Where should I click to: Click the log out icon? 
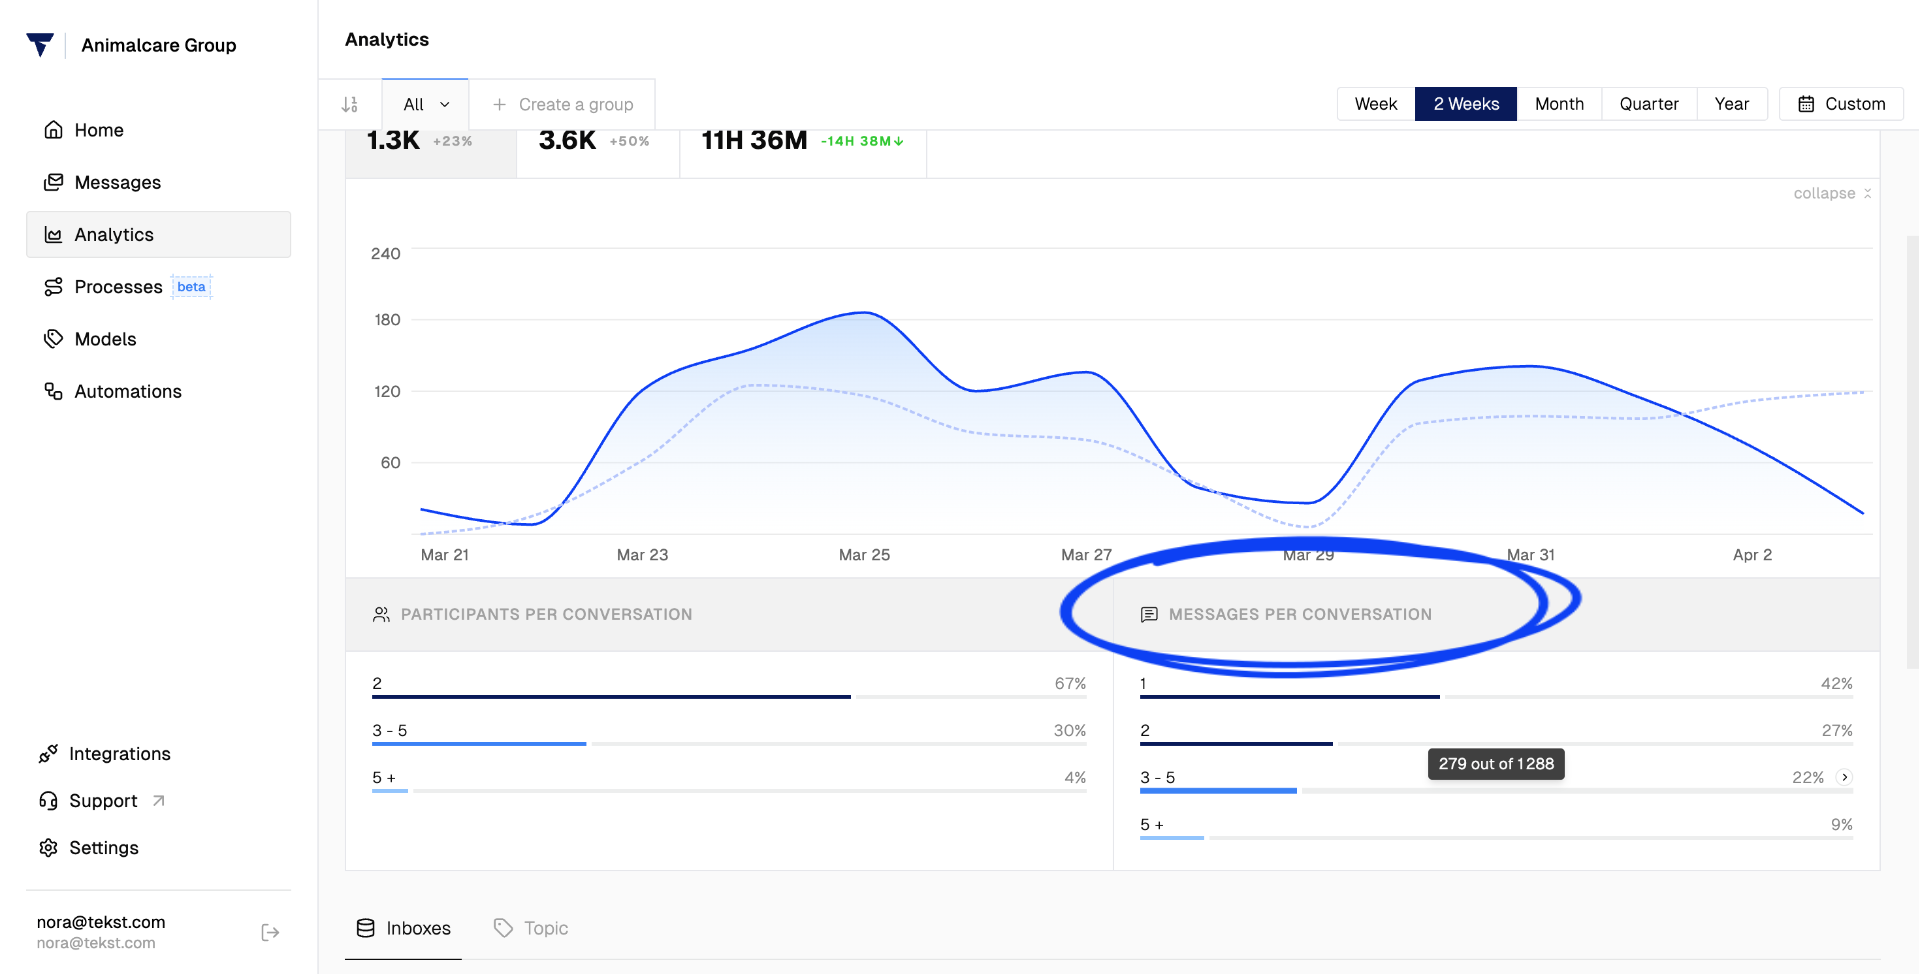click(270, 932)
